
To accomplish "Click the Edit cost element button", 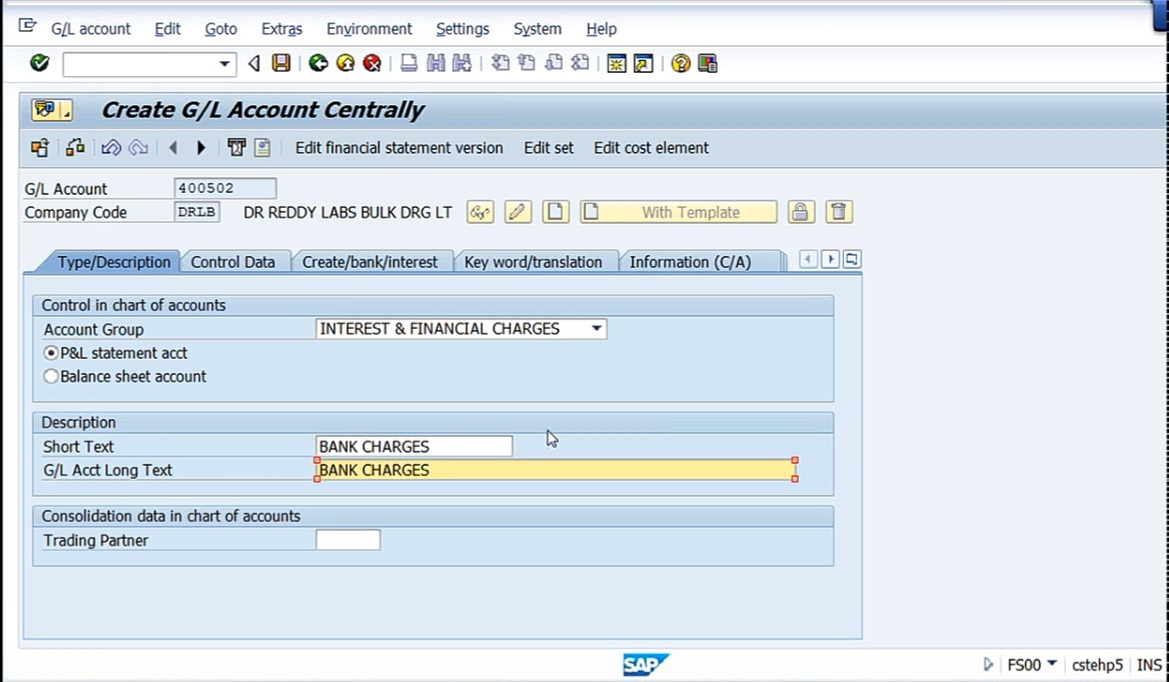I will tap(651, 148).
